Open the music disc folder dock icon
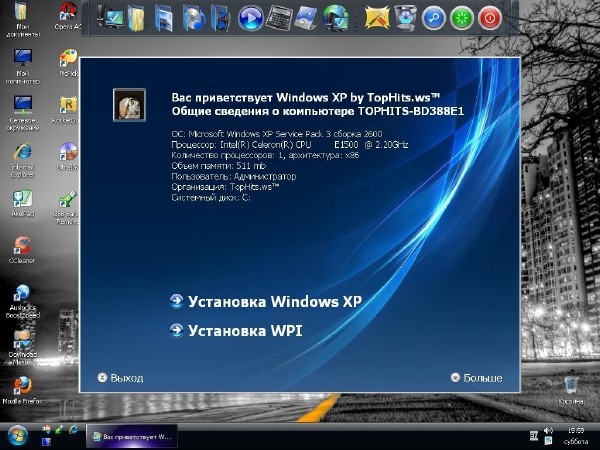This screenshot has width=600, height=450. point(194,18)
